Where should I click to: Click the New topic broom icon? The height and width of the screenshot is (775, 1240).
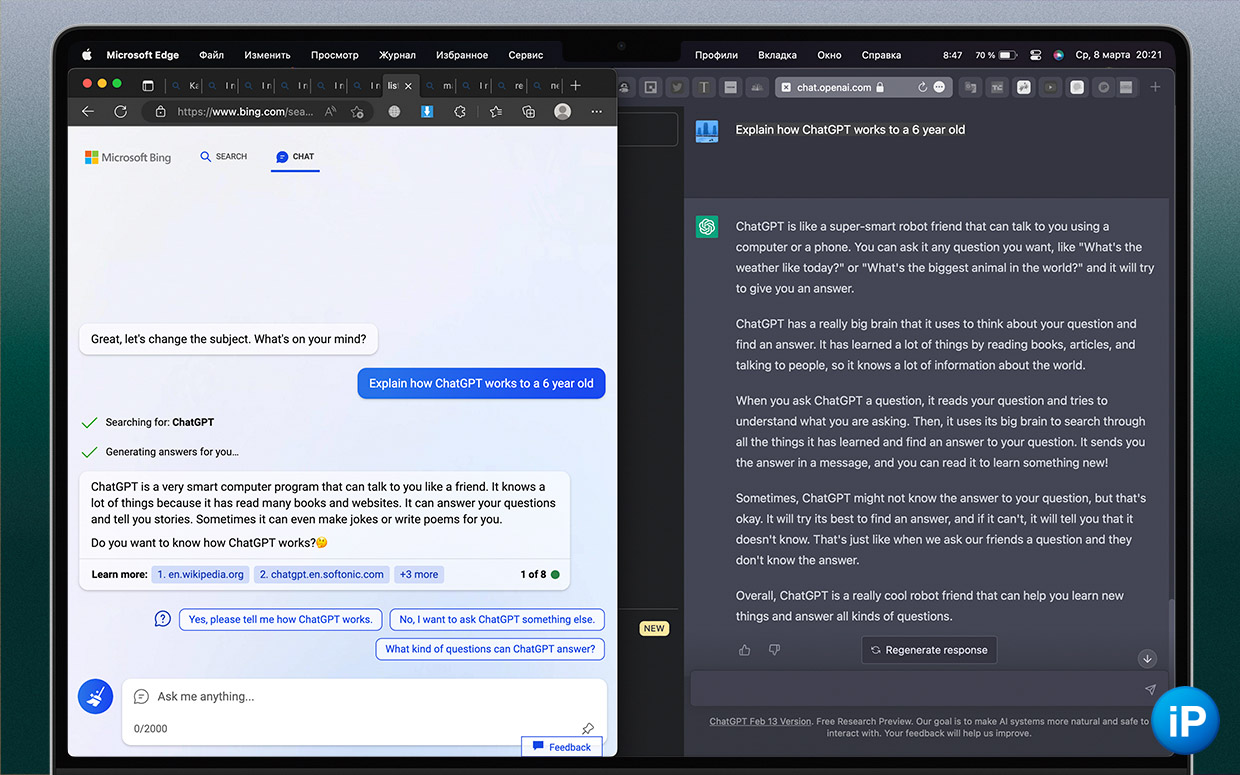[95, 697]
